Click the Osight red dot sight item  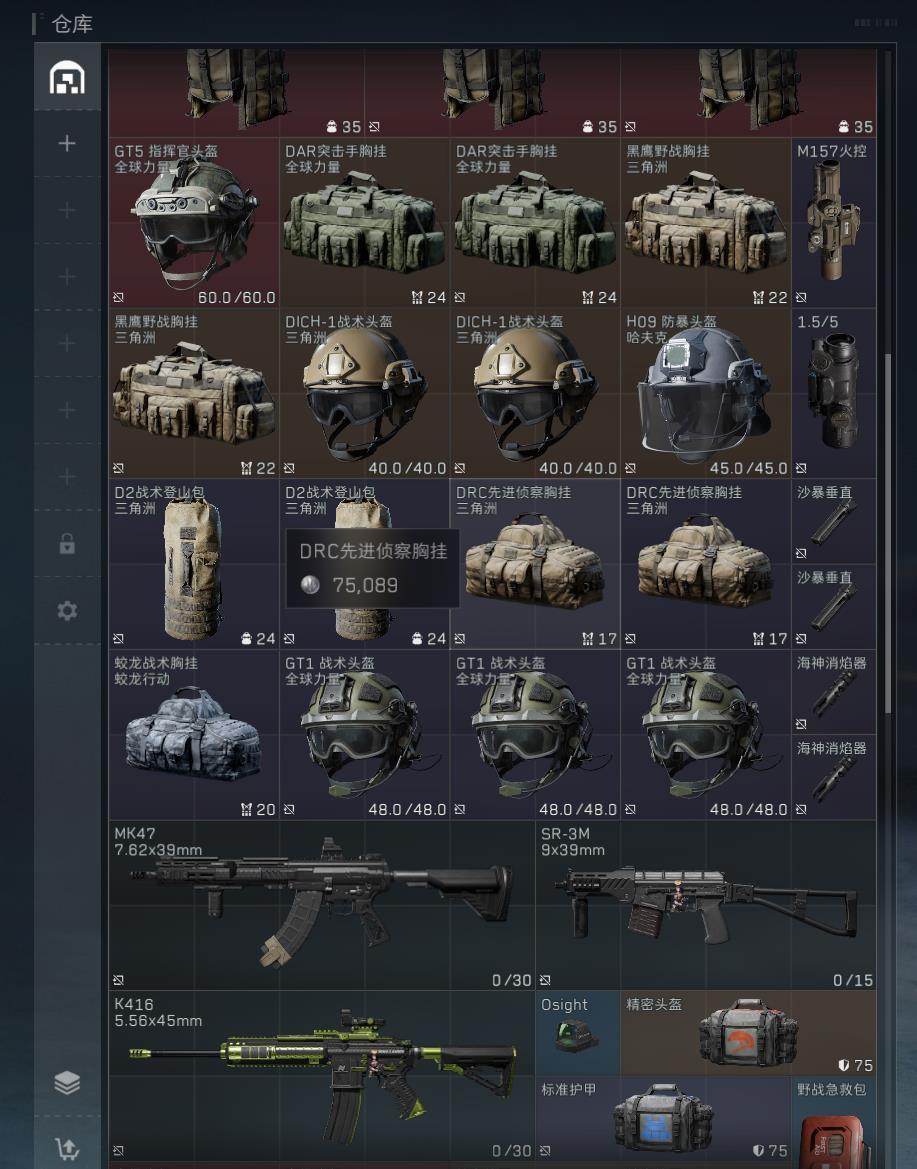point(578,1033)
